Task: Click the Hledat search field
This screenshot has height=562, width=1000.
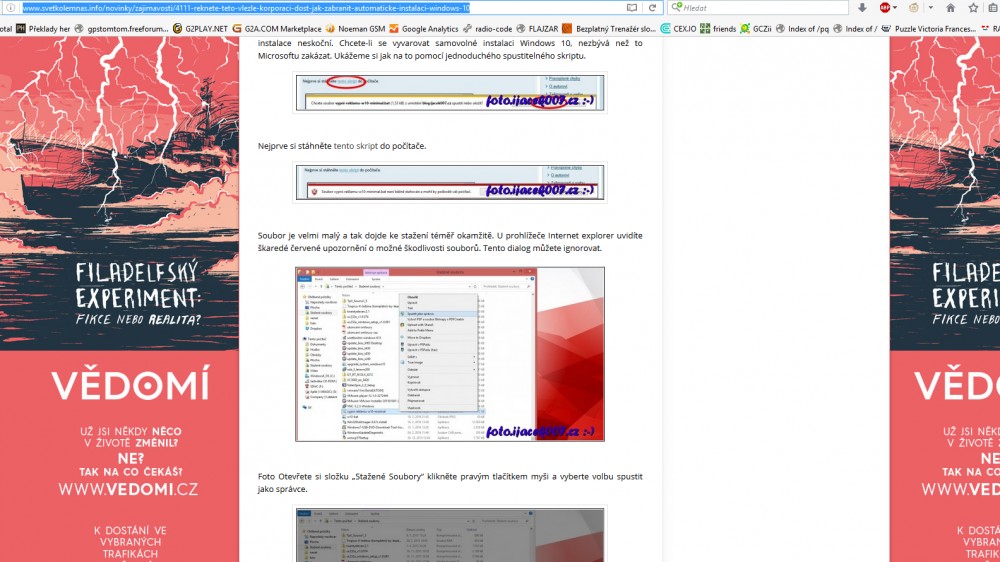Action: click(760, 8)
